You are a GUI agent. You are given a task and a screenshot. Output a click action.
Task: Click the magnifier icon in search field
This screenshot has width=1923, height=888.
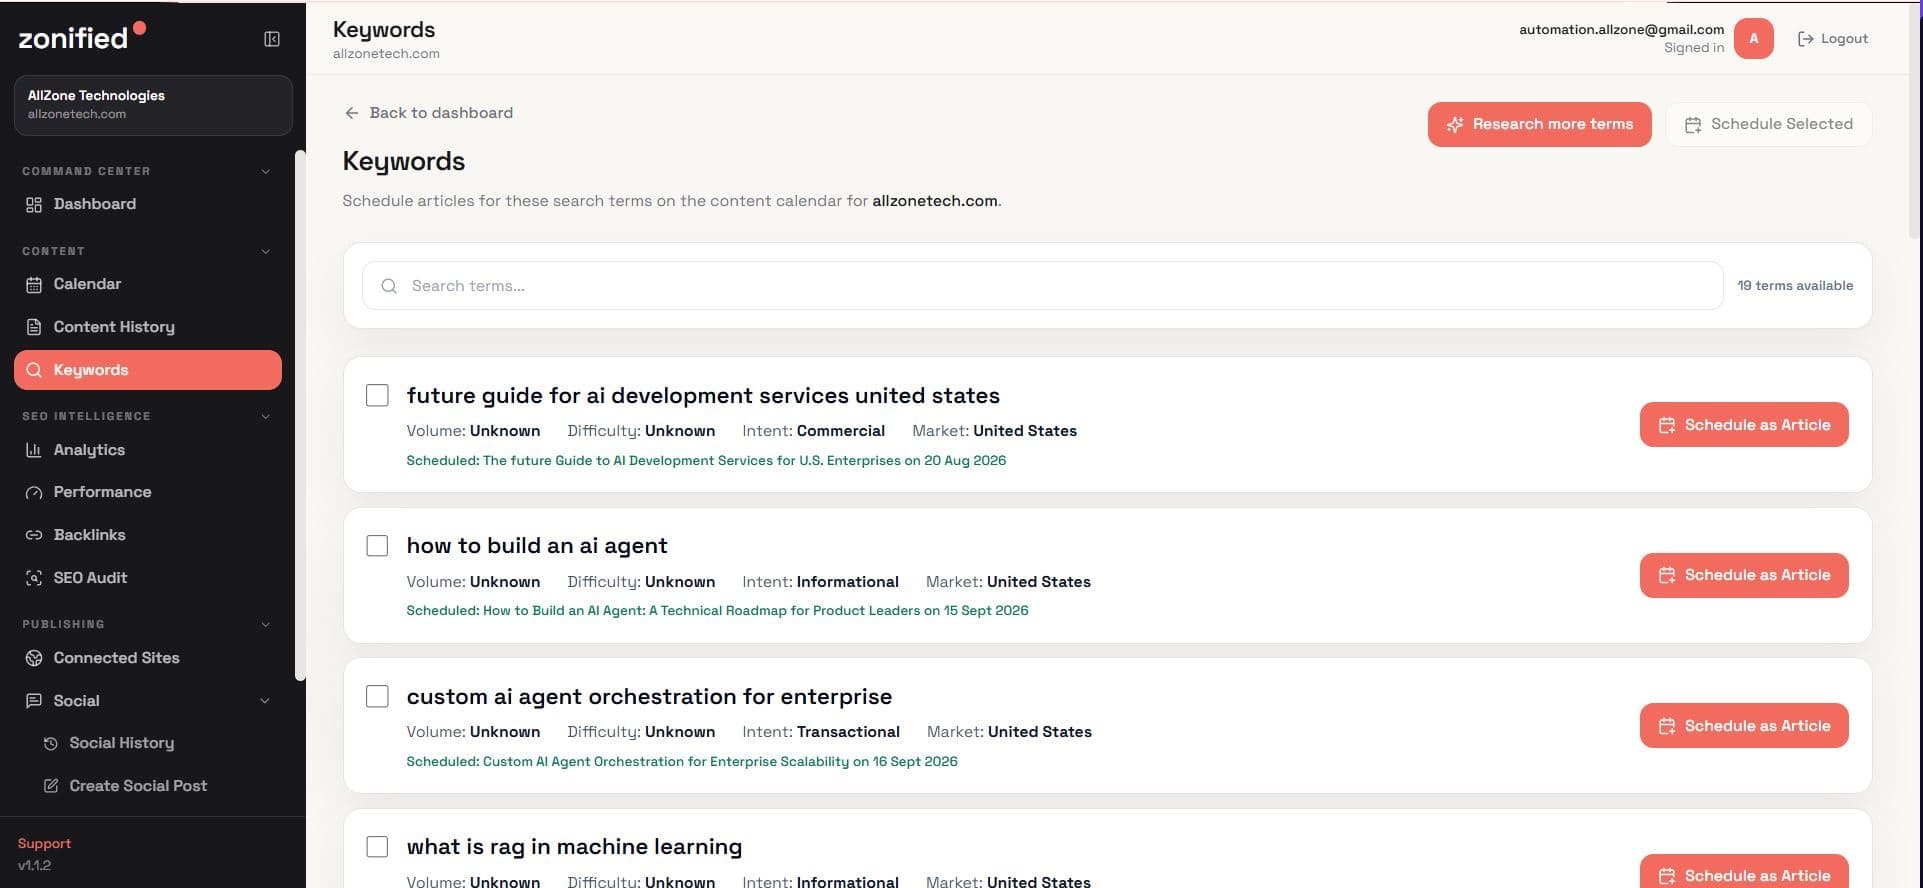click(389, 286)
